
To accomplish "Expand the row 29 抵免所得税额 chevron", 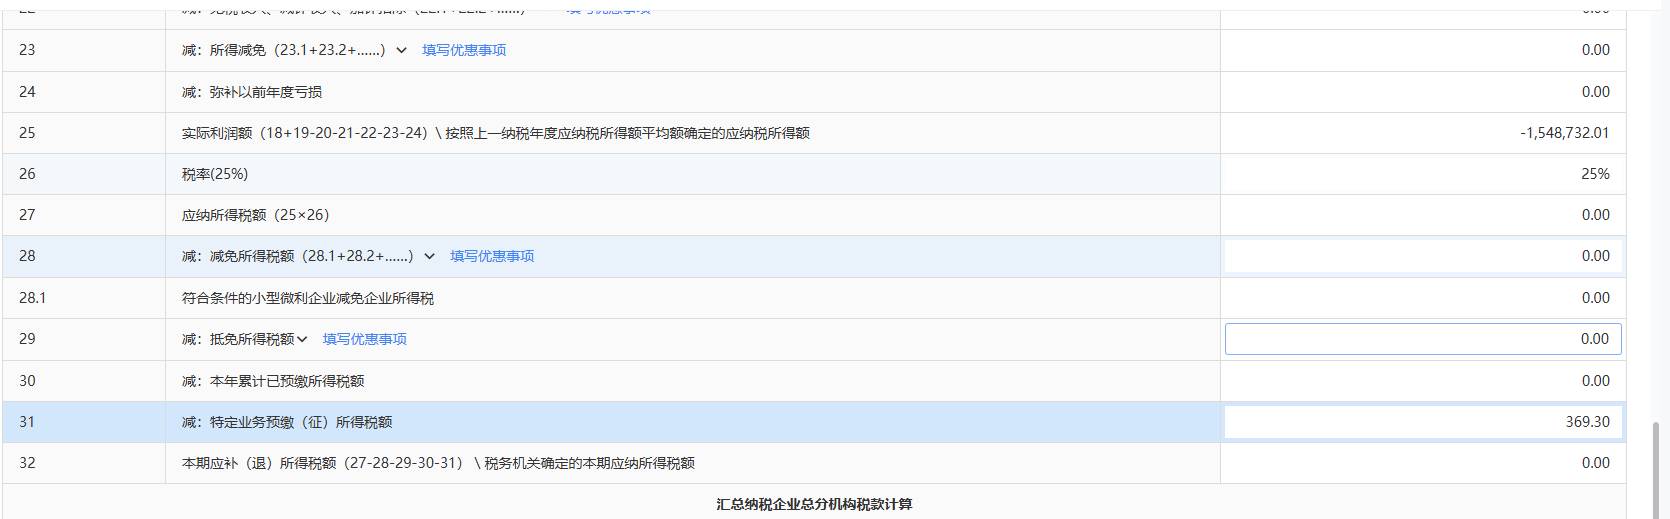I will pyautogui.click(x=303, y=339).
